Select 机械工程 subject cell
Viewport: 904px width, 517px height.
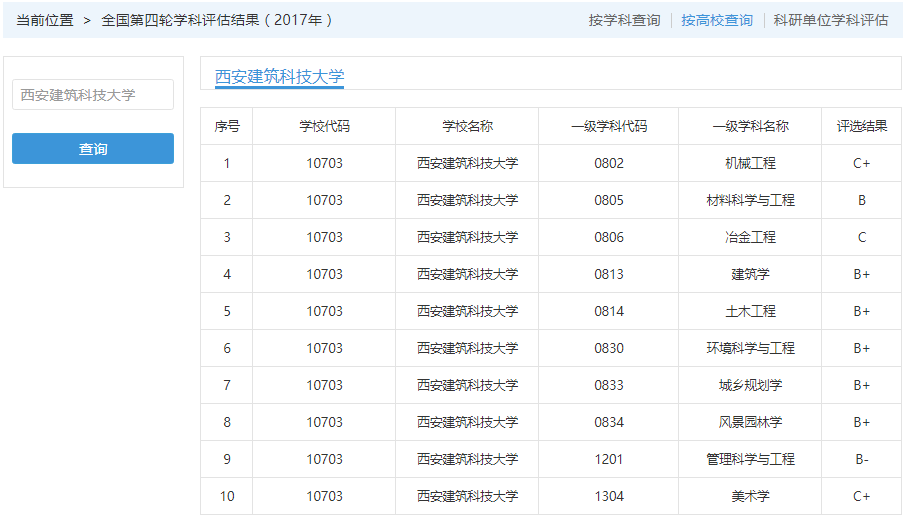click(x=750, y=163)
